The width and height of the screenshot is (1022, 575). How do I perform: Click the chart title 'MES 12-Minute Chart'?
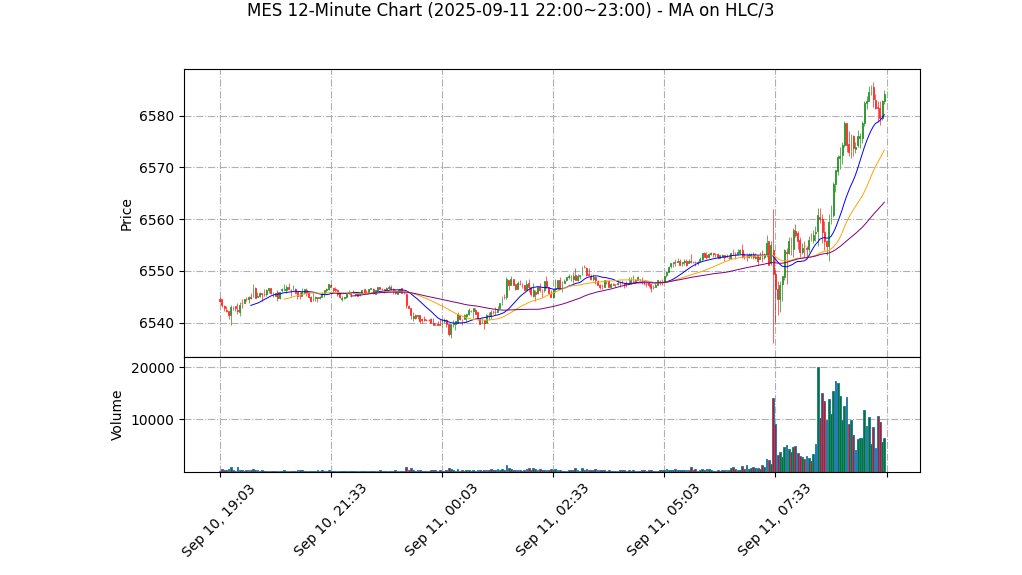tap(510, 10)
